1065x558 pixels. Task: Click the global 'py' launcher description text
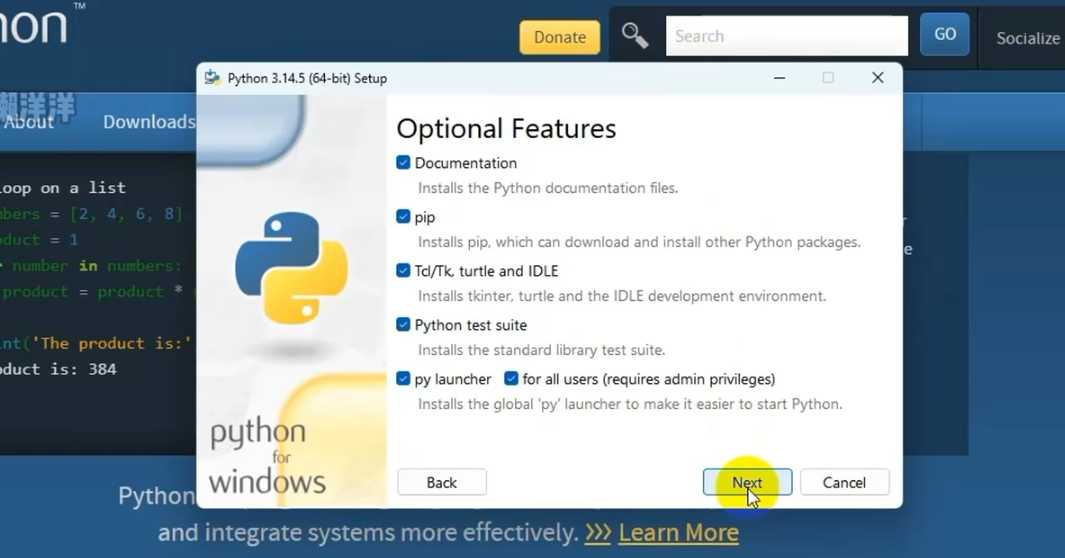630,404
